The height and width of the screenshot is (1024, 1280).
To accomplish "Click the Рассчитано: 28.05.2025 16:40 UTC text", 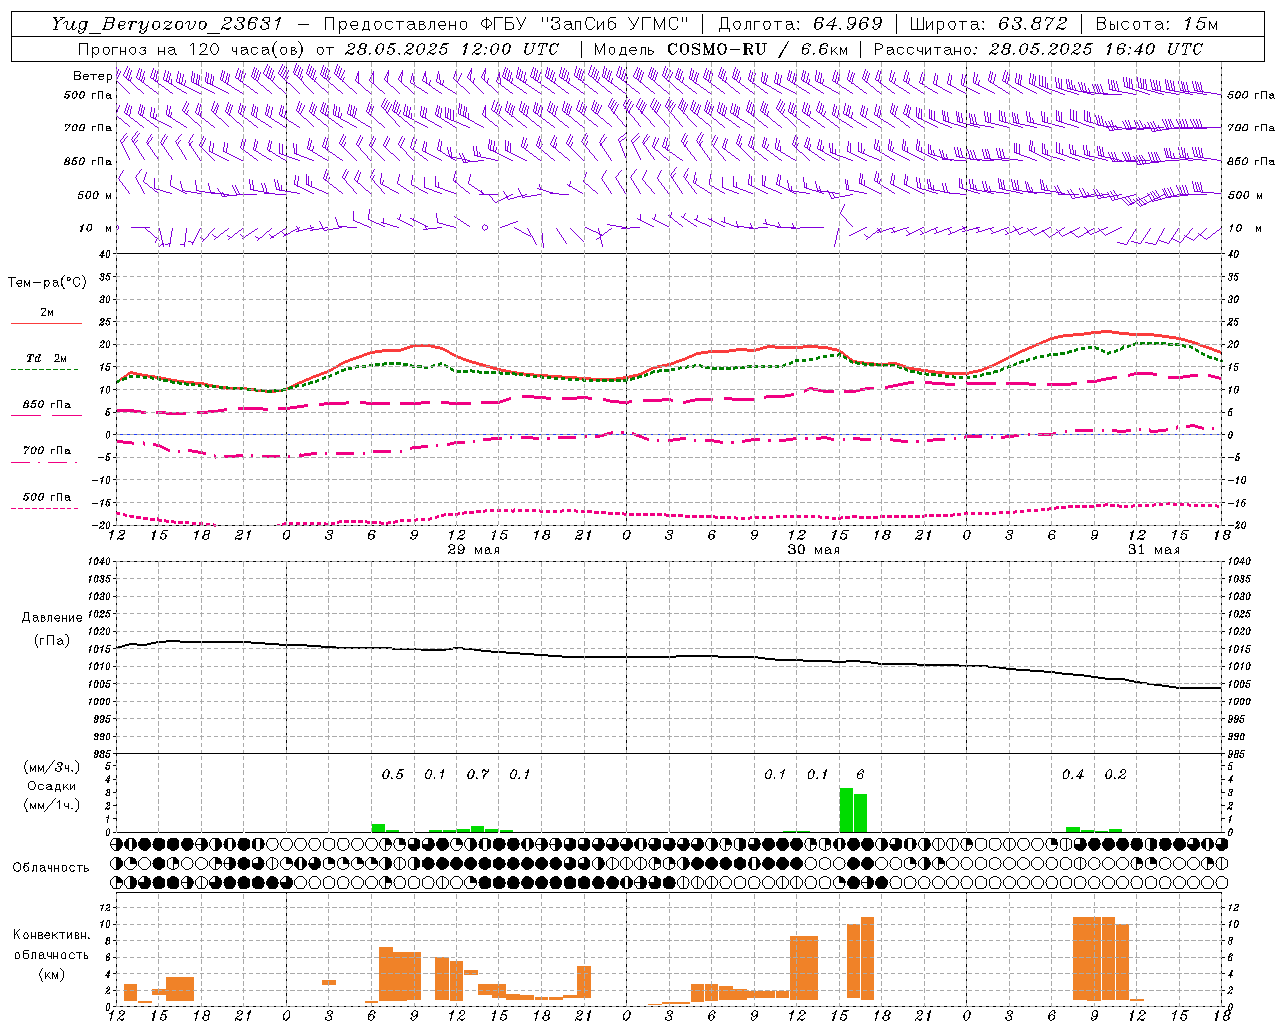I will coord(1038,49).
